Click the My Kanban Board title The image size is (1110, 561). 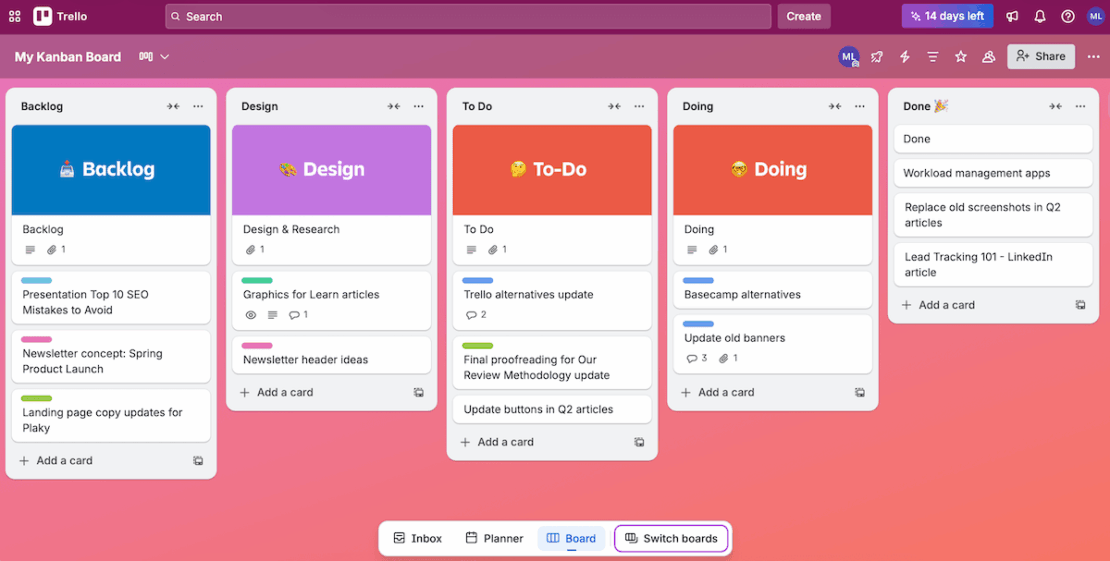pos(68,57)
